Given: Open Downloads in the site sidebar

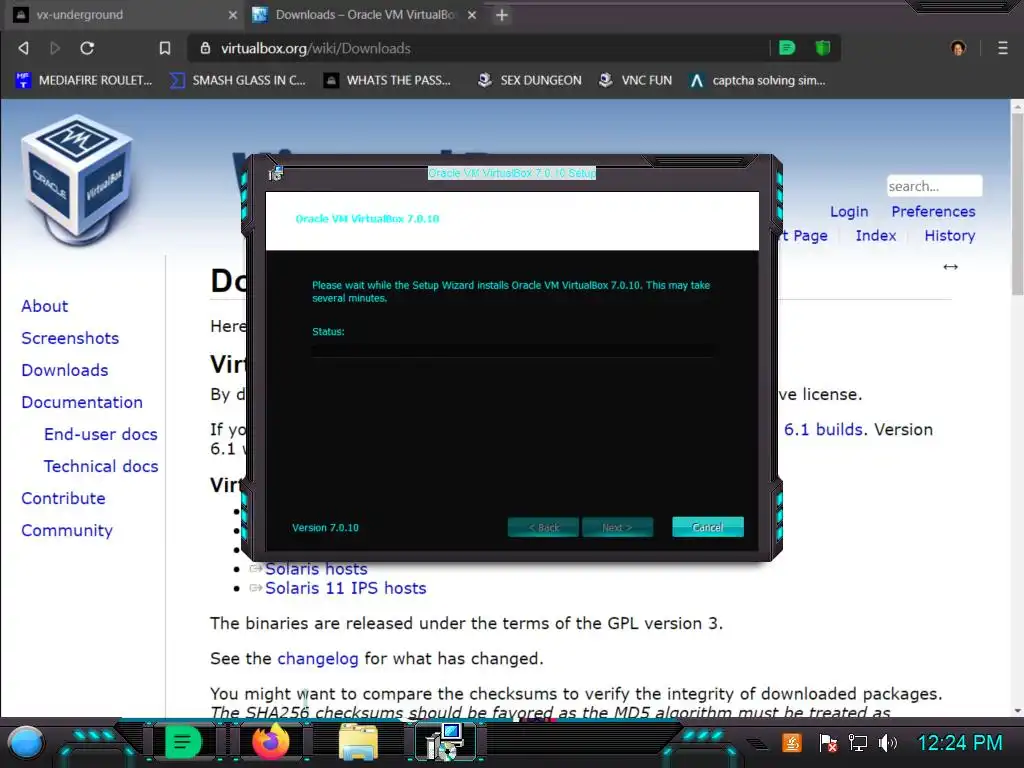Looking at the screenshot, I should (x=65, y=370).
